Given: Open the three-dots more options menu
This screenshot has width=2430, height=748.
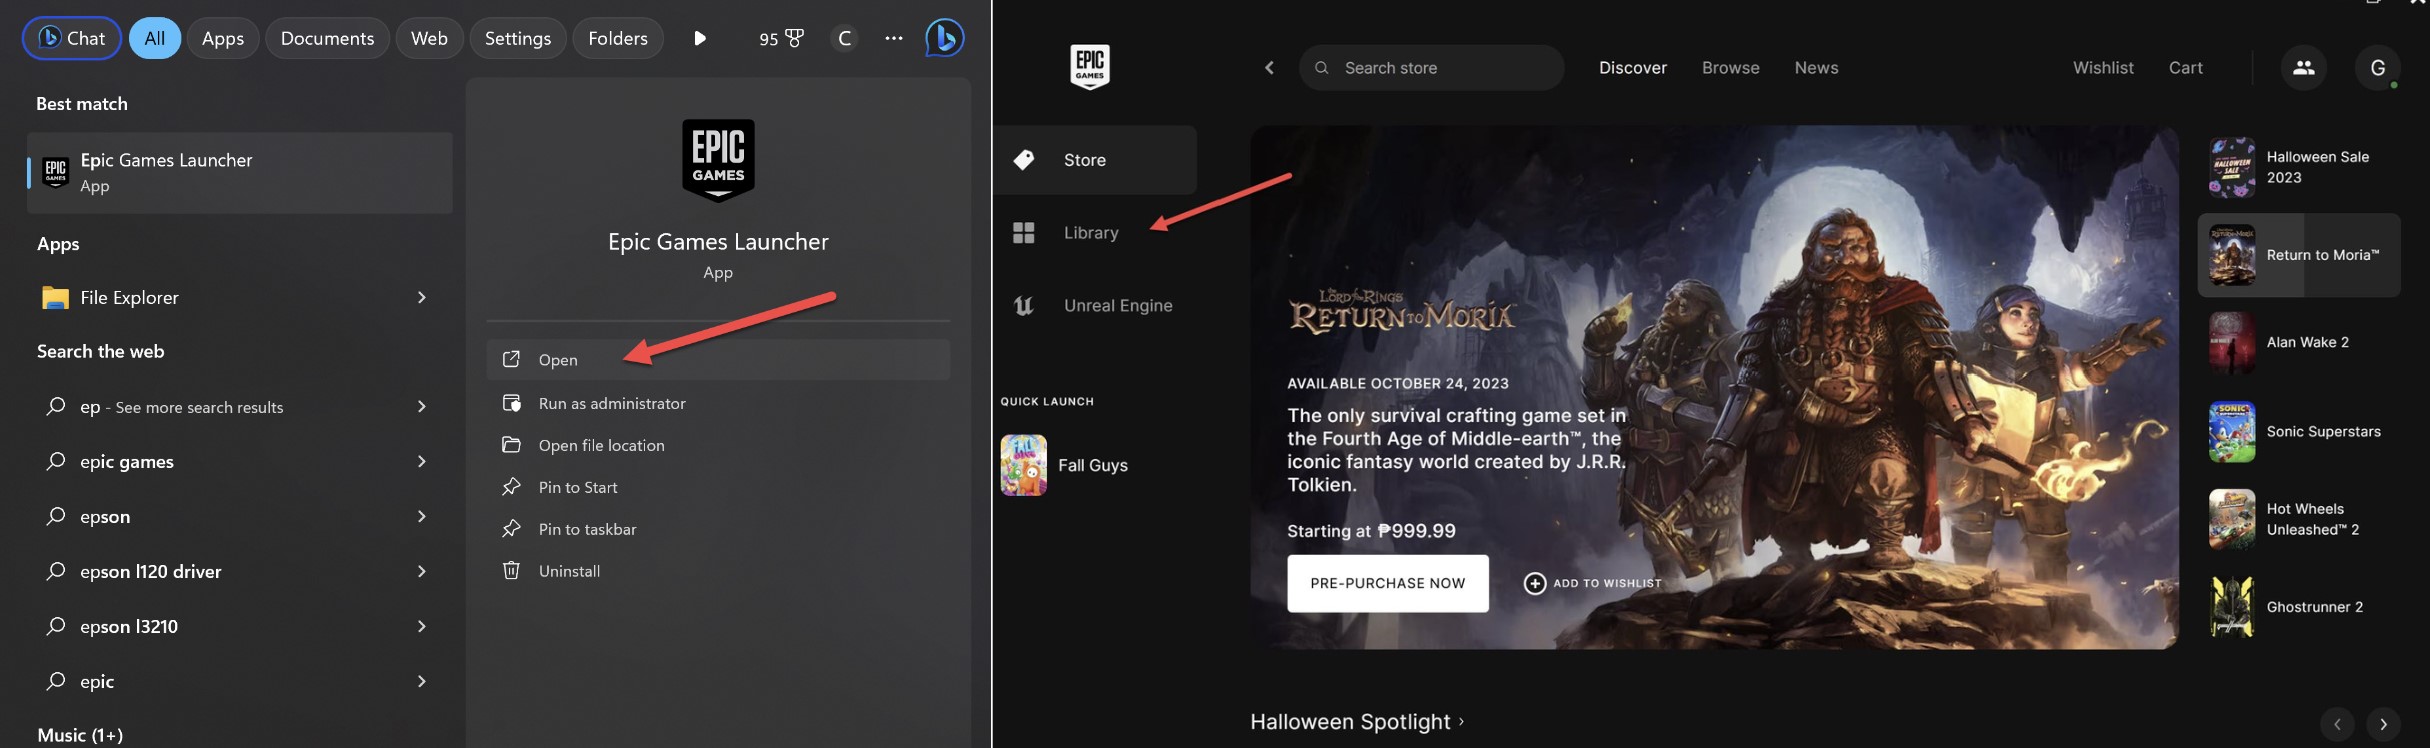Looking at the screenshot, I should (x=894, y=38).
